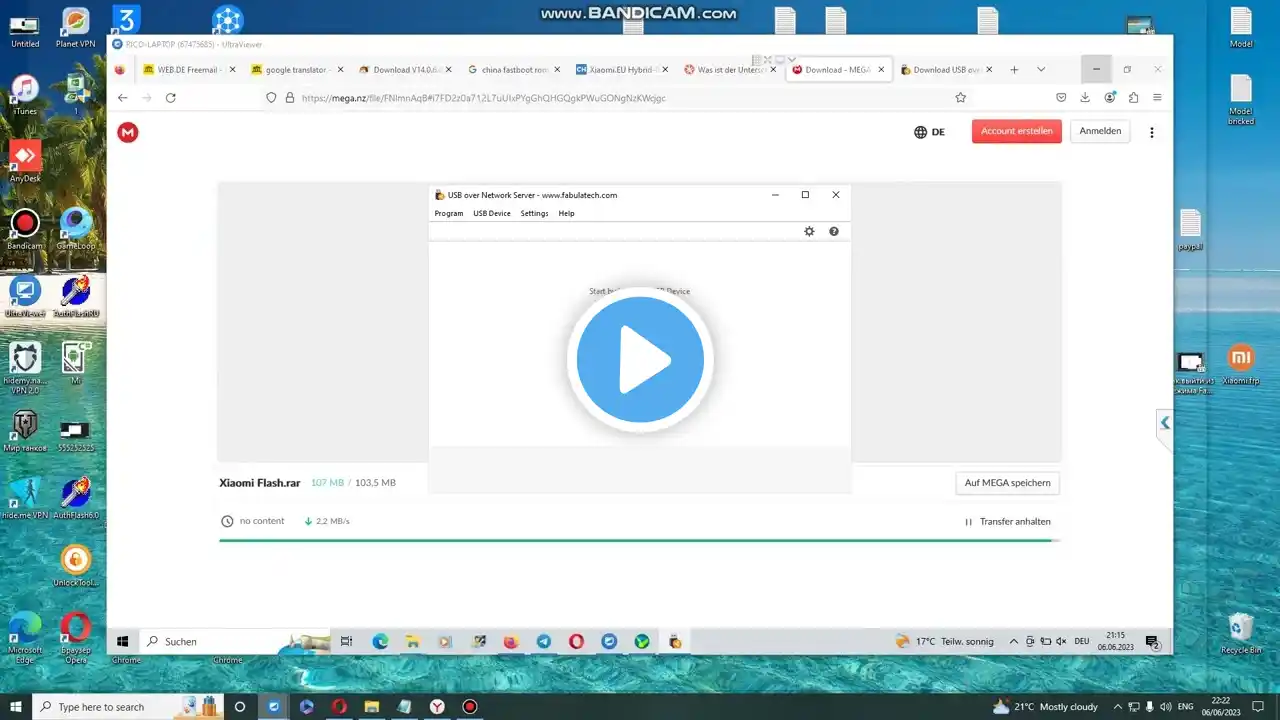Image resolution: width=1280 pixels, height=720 pixels.
Task: Bookmark this page with the star icon
Action: [961, 98]
